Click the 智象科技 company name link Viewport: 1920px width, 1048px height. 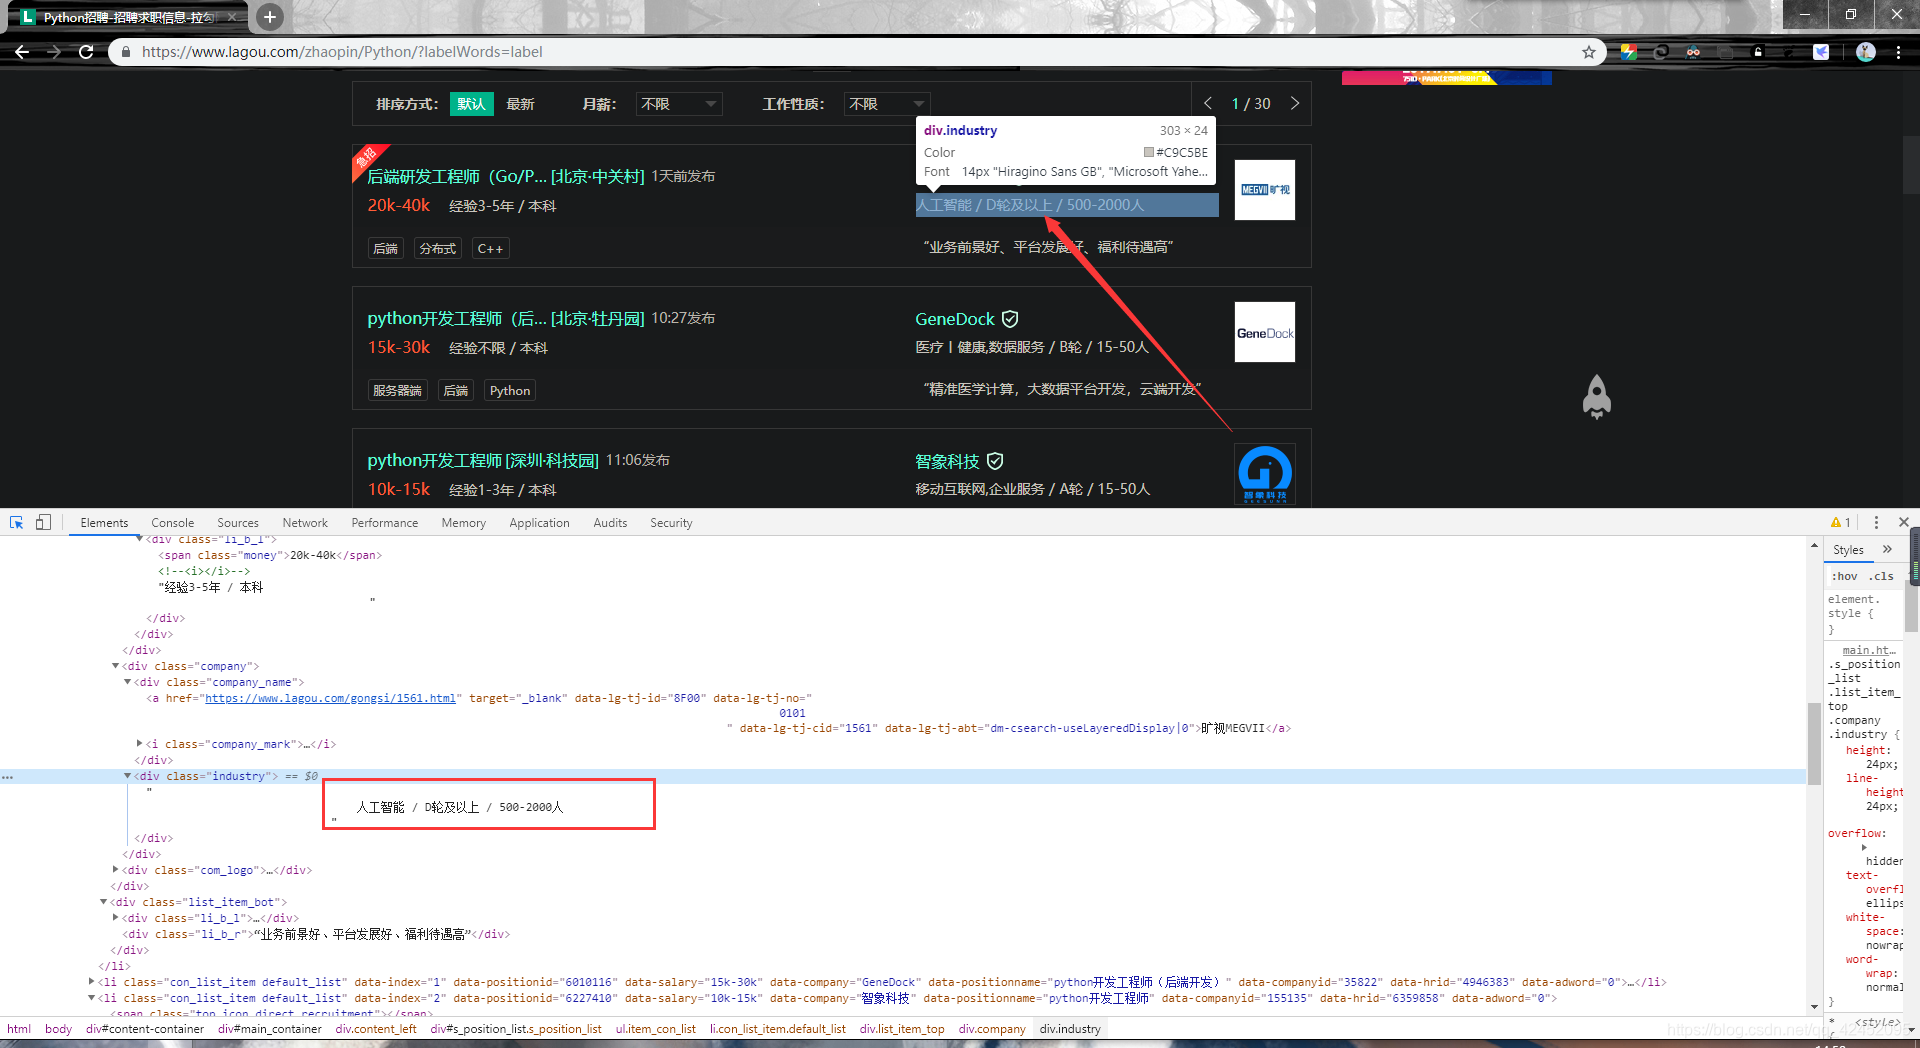[947, 461]
